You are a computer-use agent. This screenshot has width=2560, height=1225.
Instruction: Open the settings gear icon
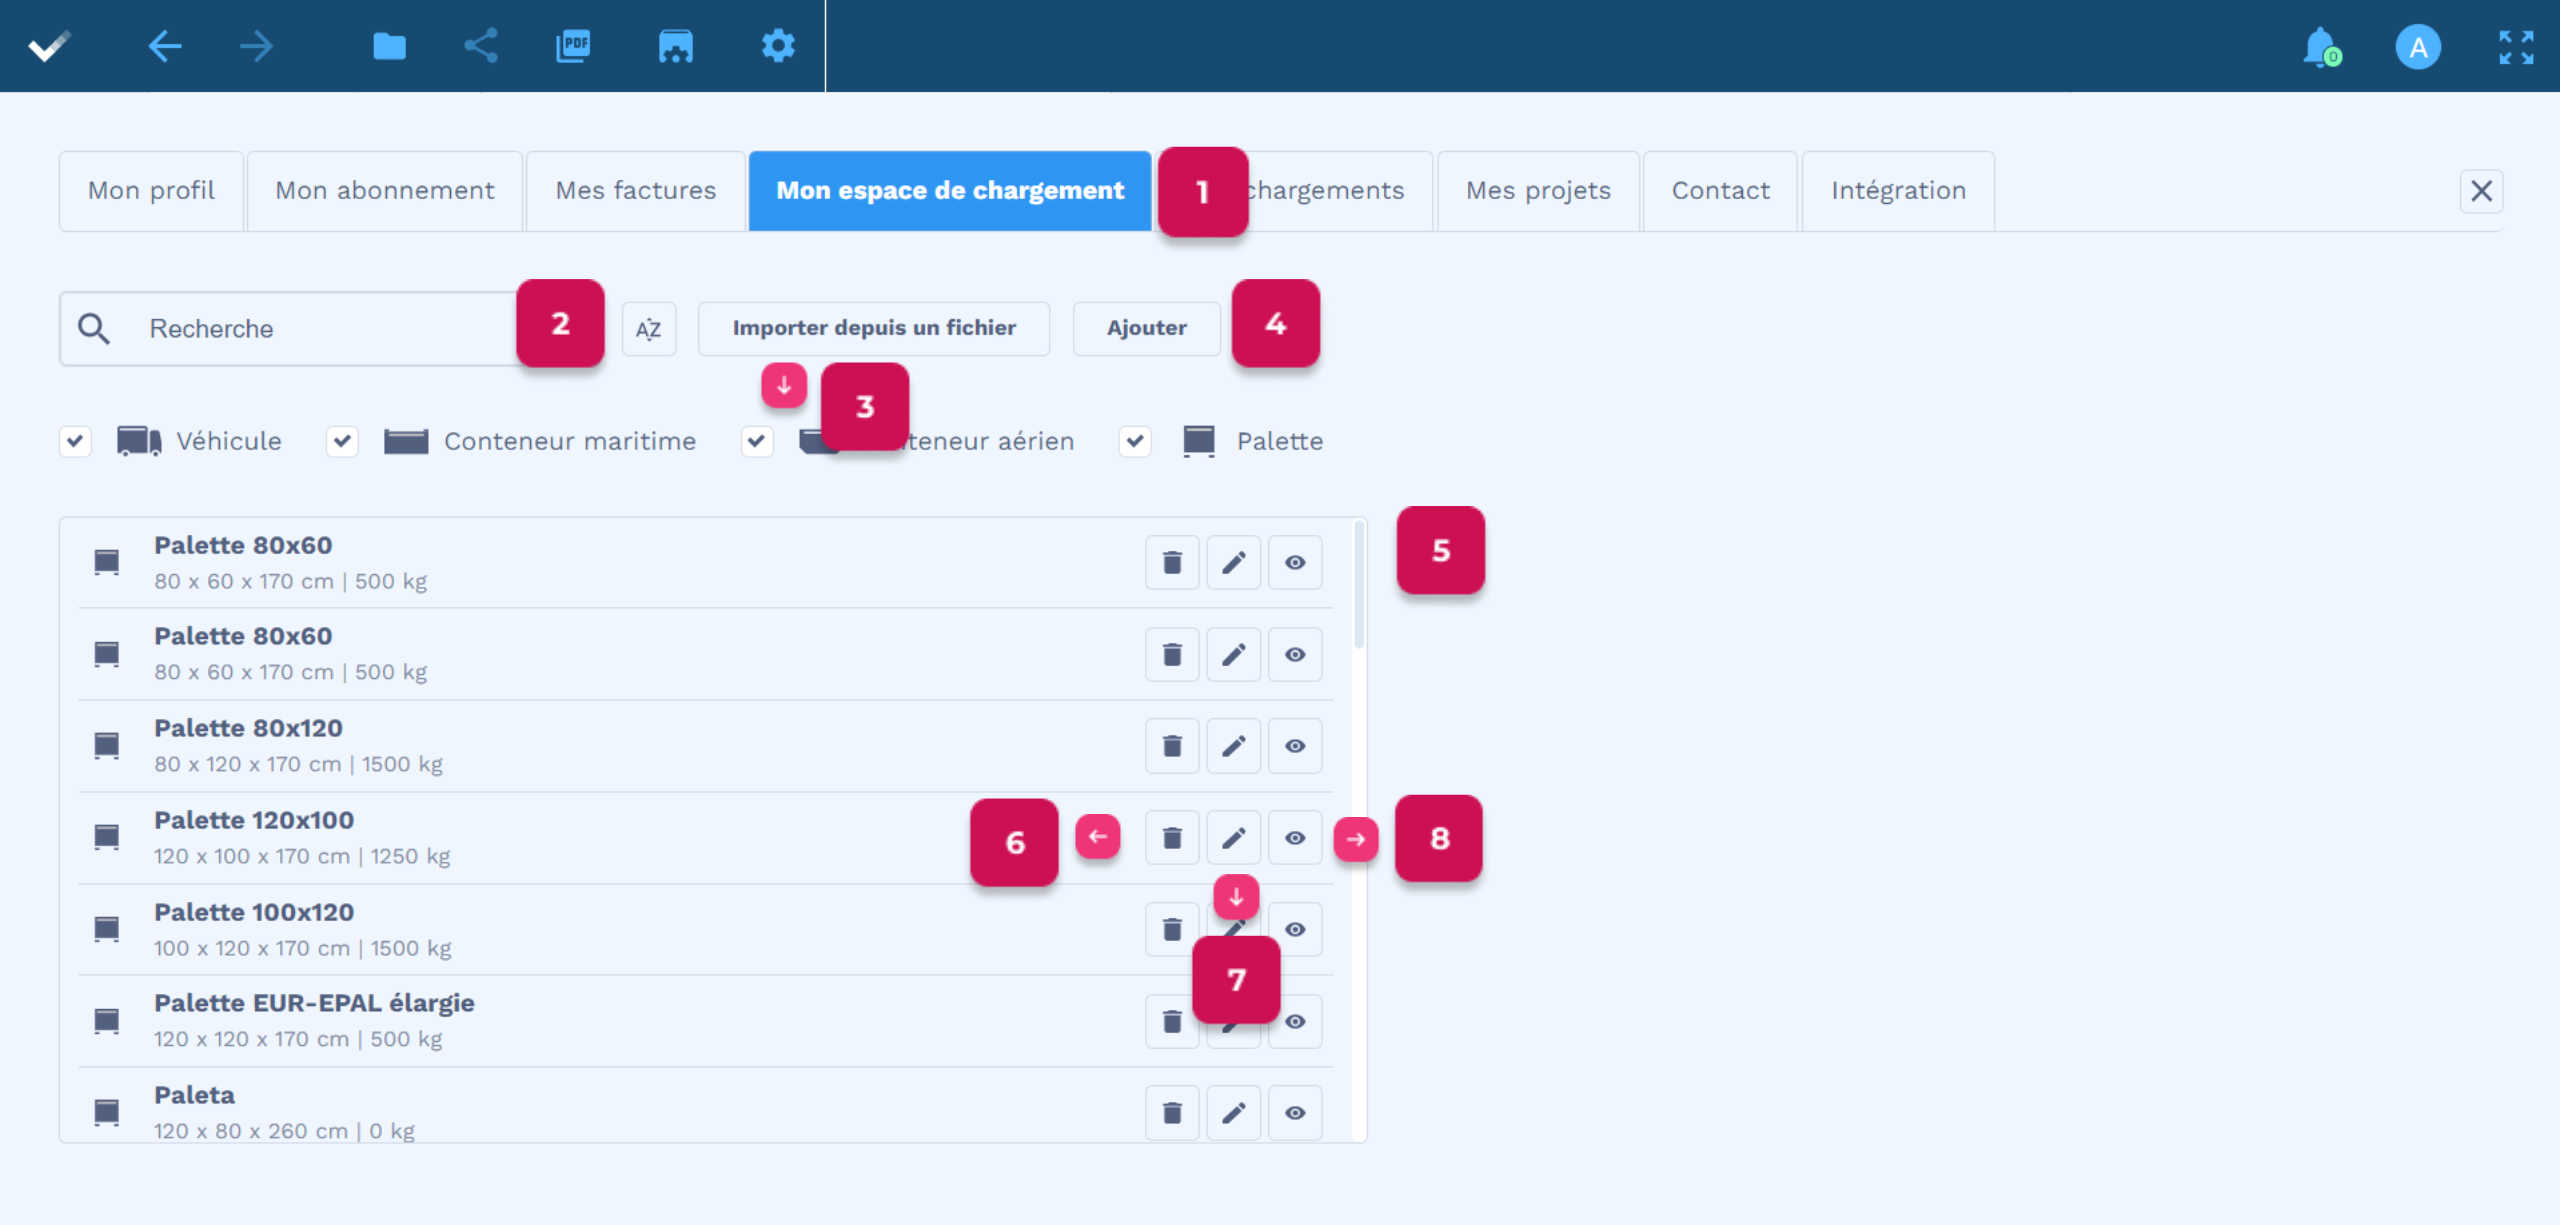click(778, 46)
